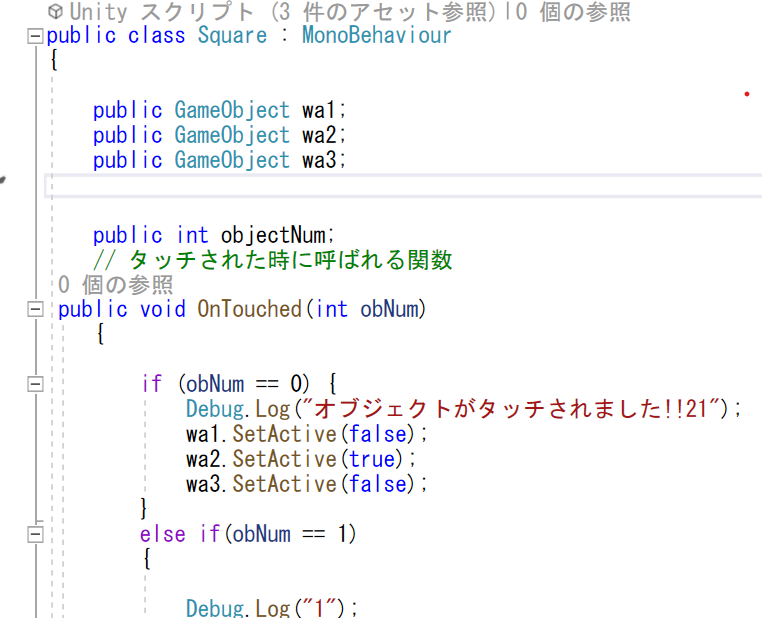This screenshot has width=762, height=618.
Task: Click the wa2 field declaration
Action: click(319, 135)
